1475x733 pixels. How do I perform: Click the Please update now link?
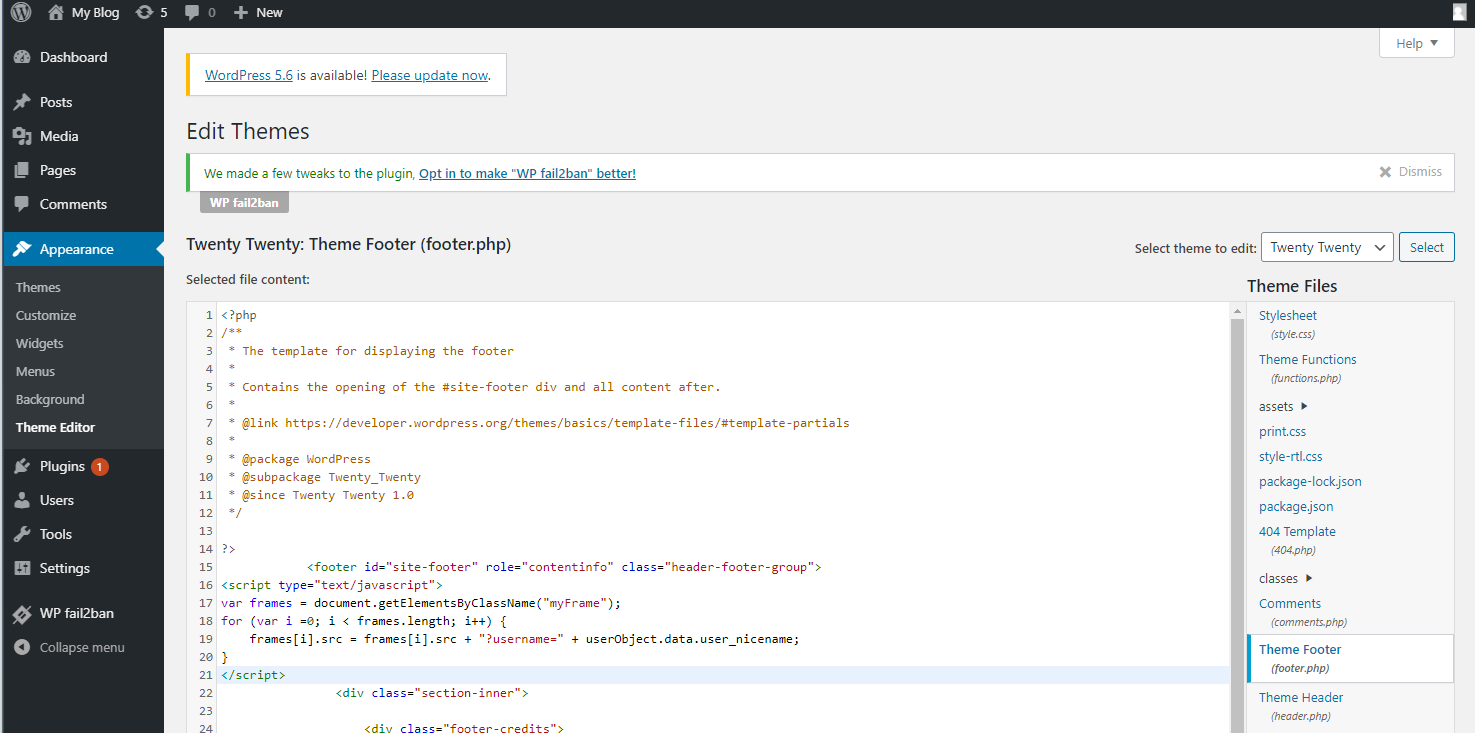[430, 75]
